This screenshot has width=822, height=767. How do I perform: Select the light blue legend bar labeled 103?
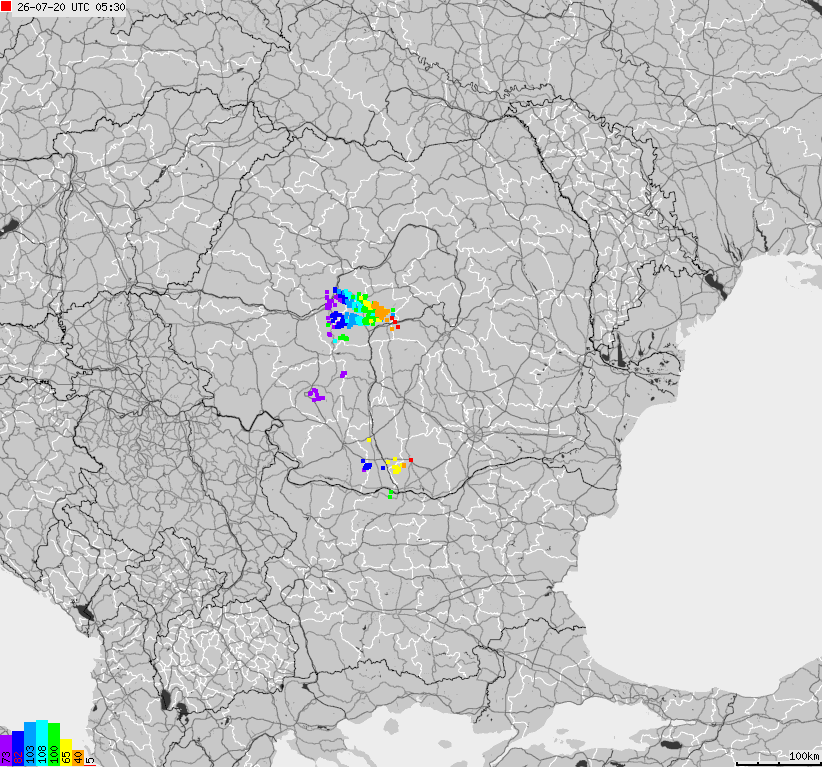[30, 744]
